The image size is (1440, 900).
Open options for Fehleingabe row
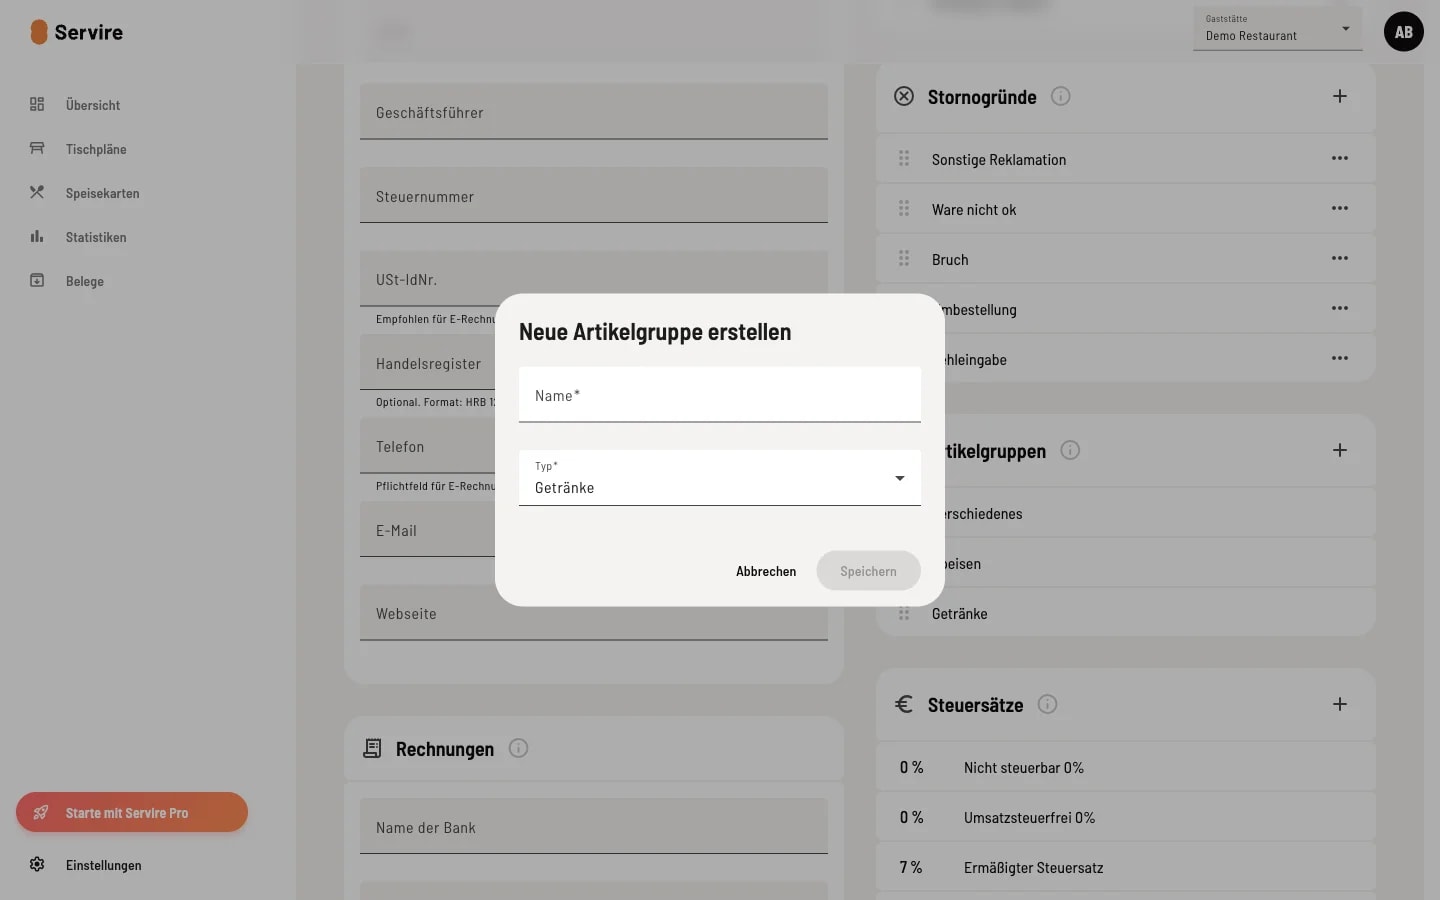[1340, 358]
